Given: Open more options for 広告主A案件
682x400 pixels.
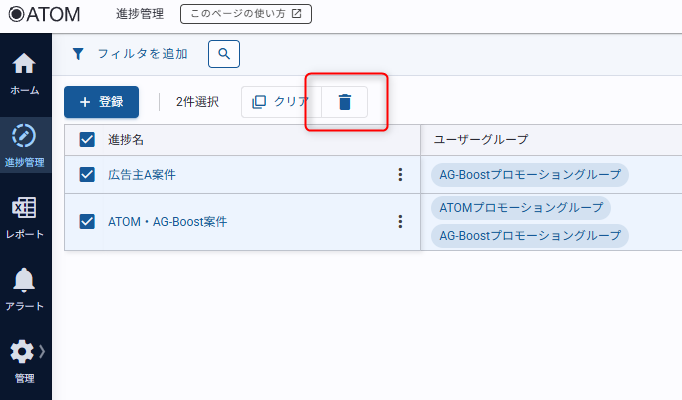Looking at the screenshot, I should [400, 175].
